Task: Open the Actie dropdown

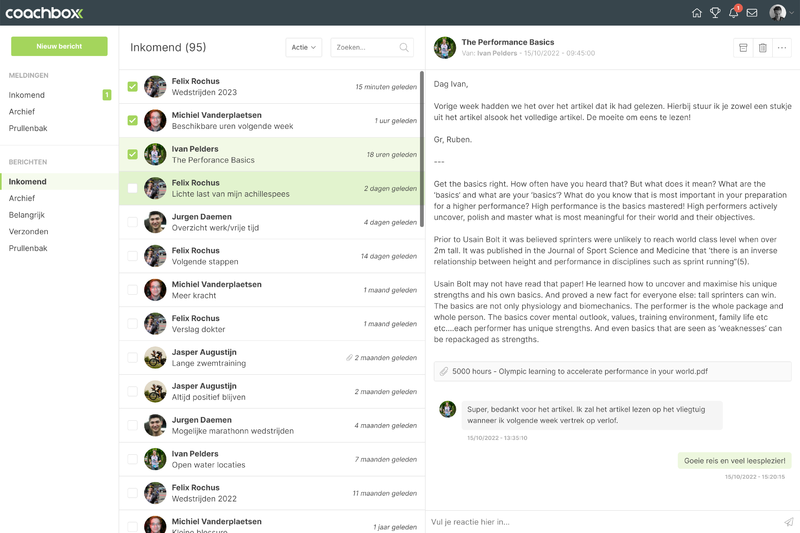Action: [303, 47]
